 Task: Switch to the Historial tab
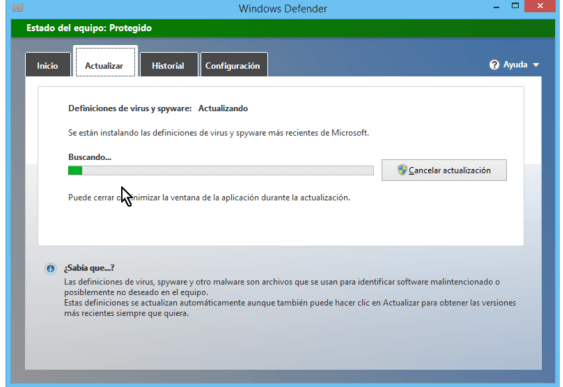(169, 65)
